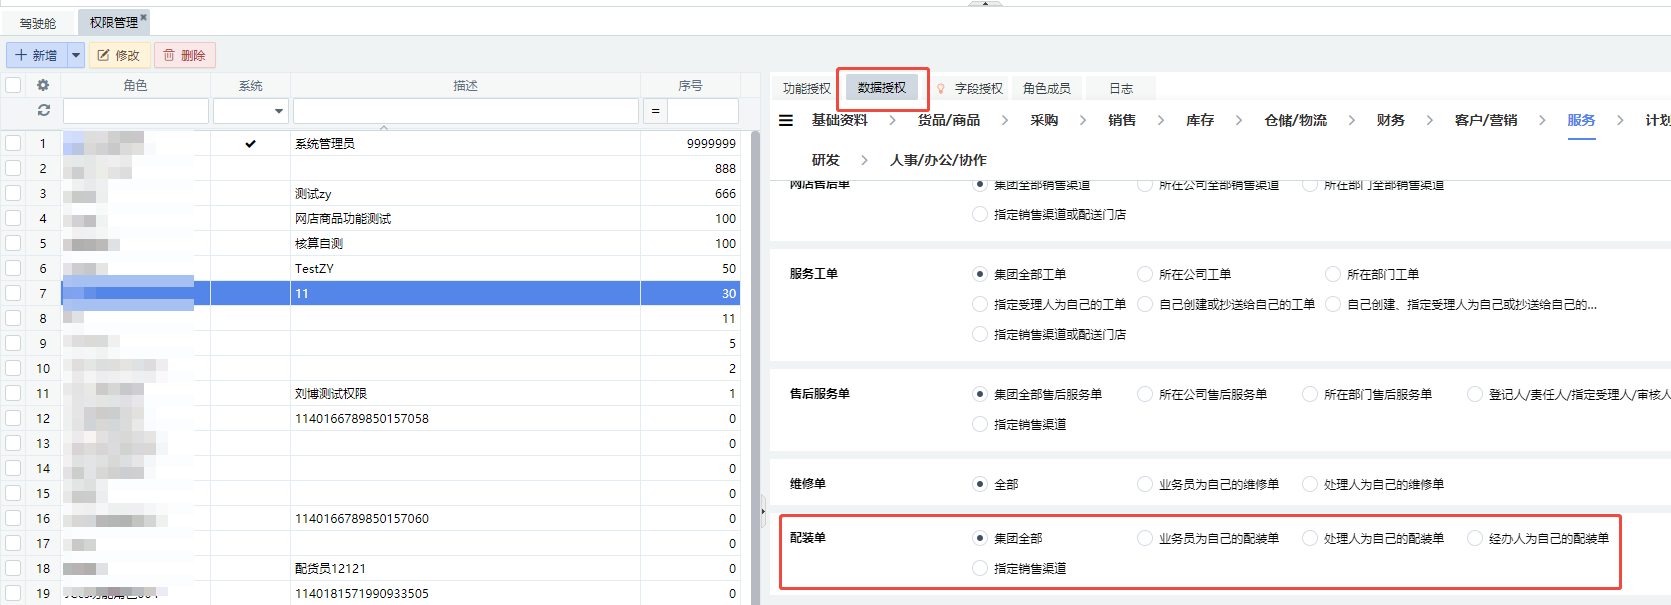Image resolution: width=1671 pixels, height=605 pixels.
Task: Choose 指定销售渠道 under 配装单
Action: 980,568
